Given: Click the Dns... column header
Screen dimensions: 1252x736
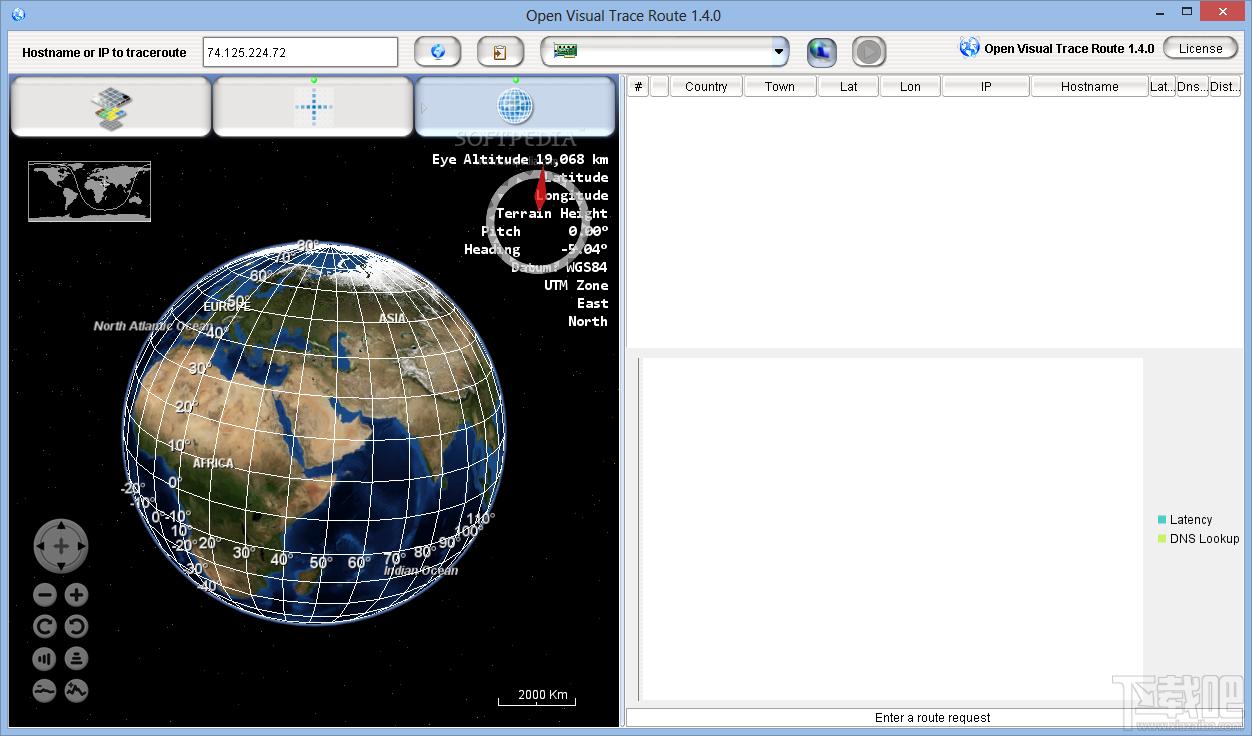Looking at the screenshot, I should [x=1192, y=87].
